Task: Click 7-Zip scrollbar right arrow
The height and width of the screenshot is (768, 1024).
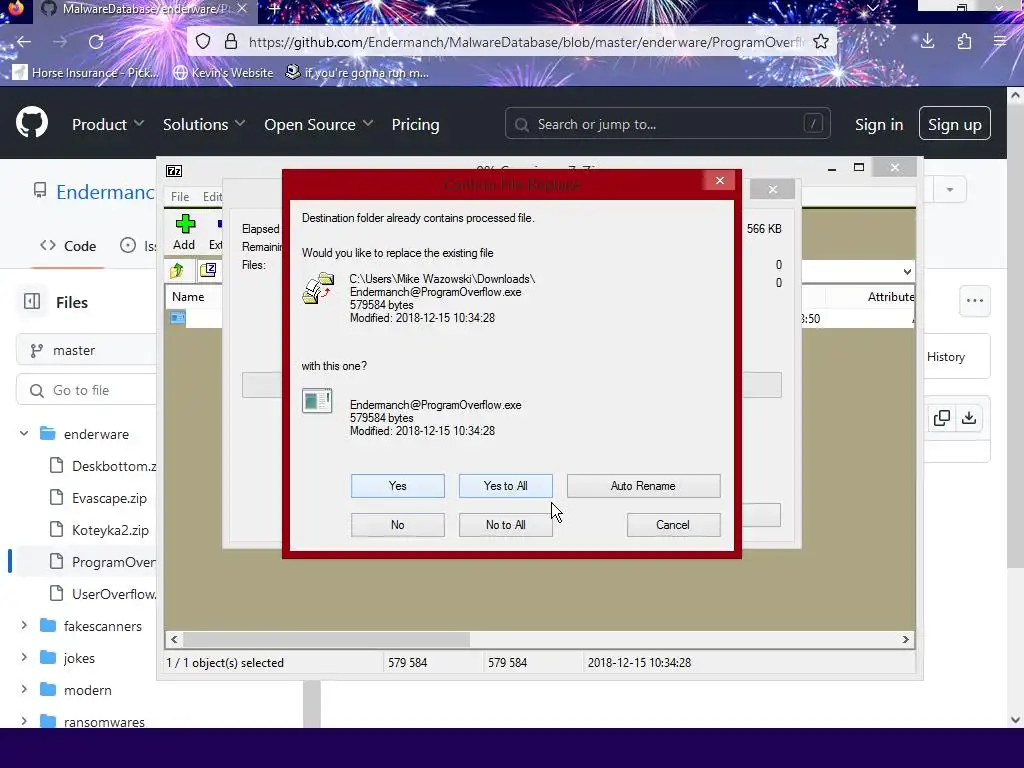Action: (905, 639)
